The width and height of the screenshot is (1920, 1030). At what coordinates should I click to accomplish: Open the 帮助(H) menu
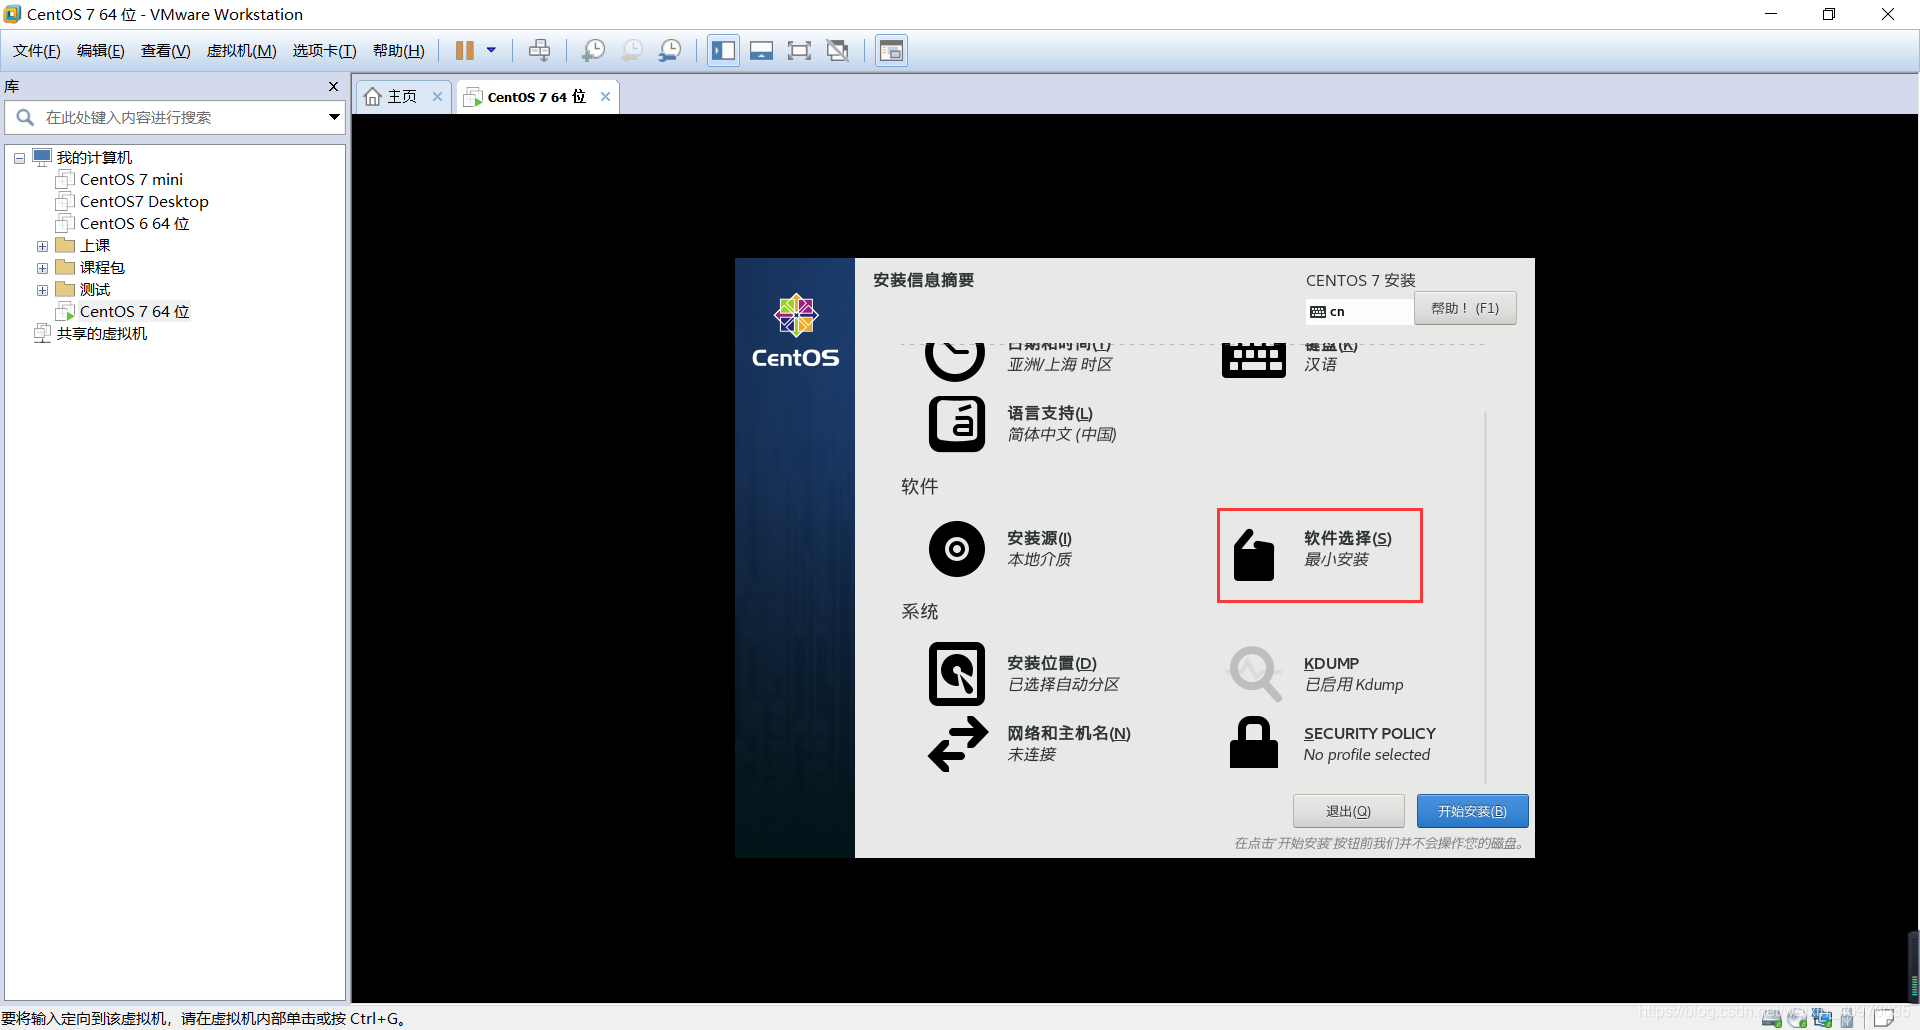[399, 51]
